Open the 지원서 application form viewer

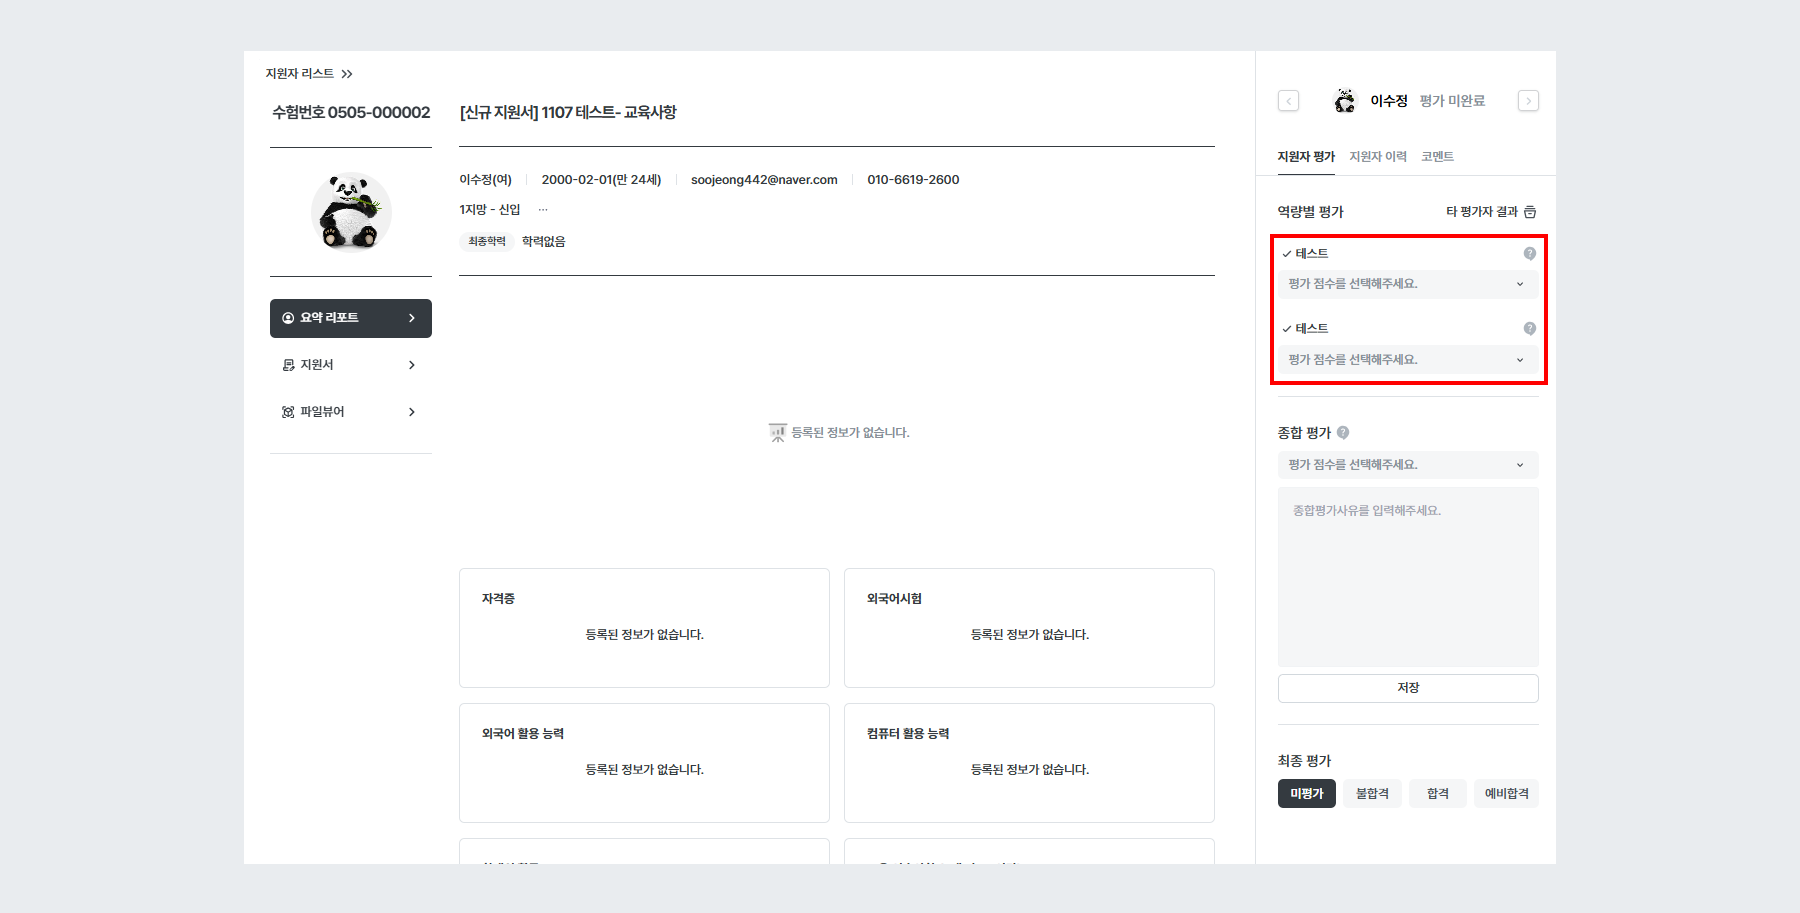(x=350, y=364)
